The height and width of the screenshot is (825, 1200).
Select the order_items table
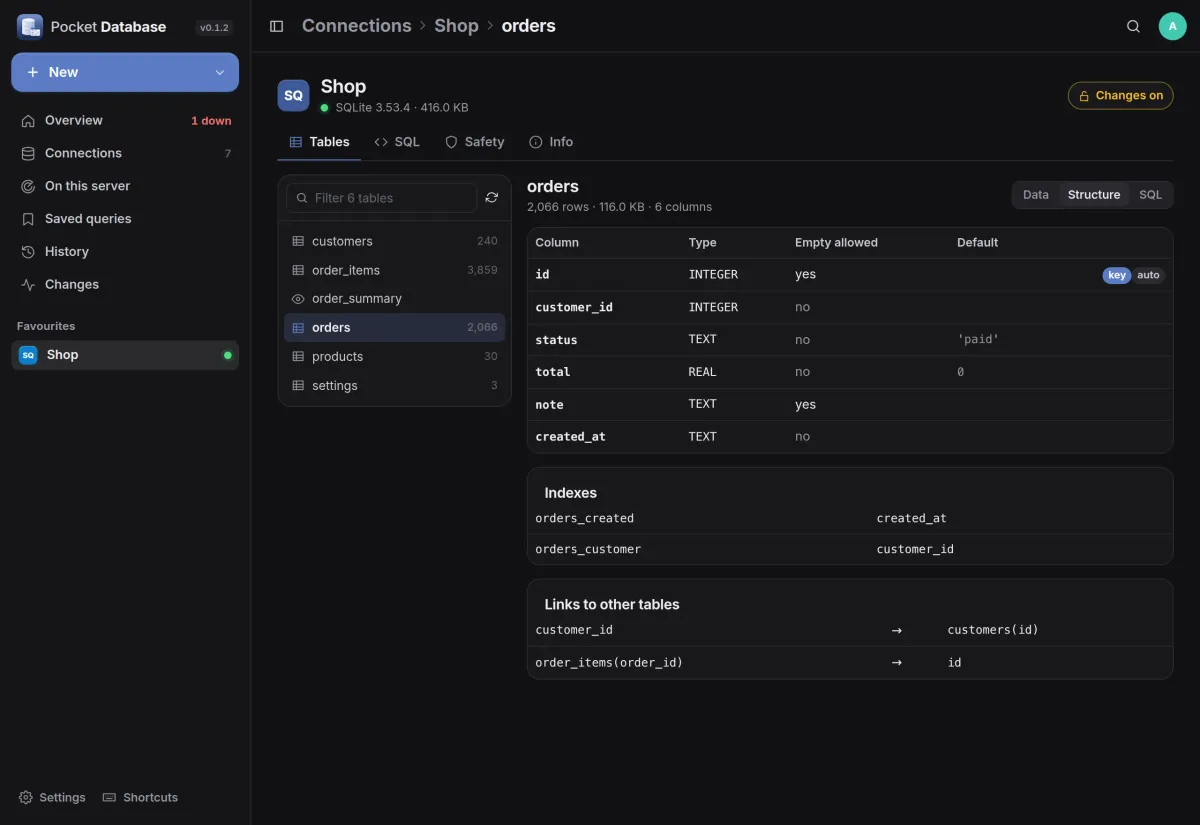pyautogui.click(x=395, y=270)
